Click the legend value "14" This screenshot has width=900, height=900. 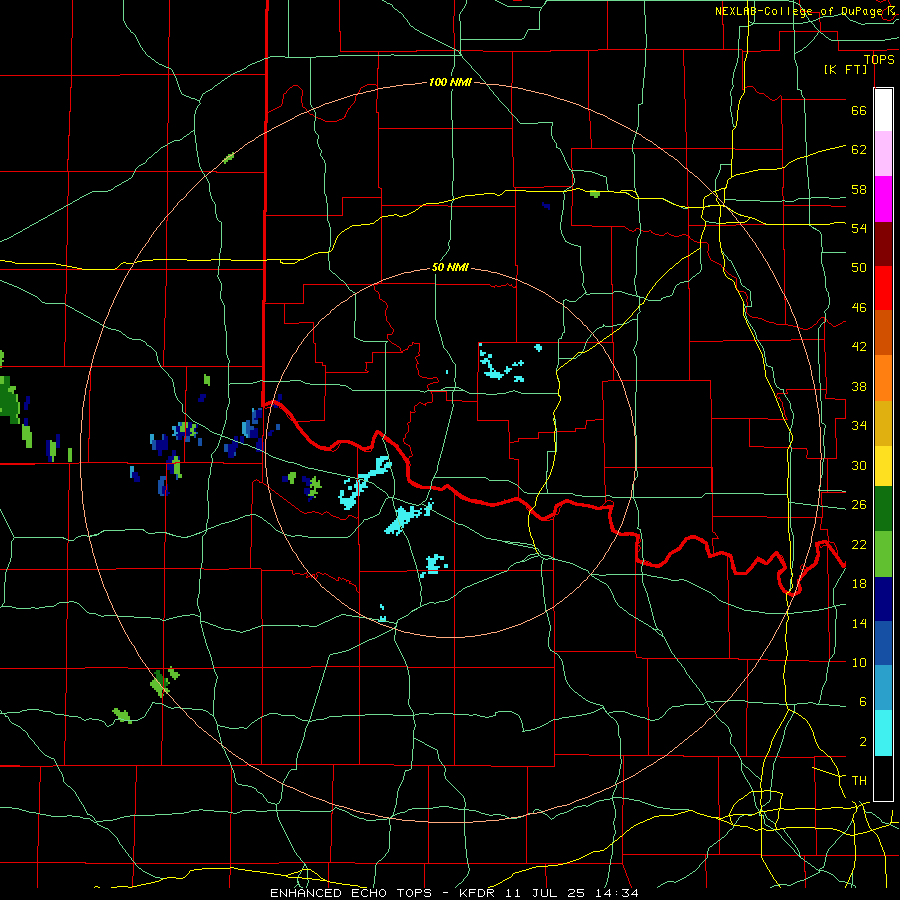coord(859,623)
